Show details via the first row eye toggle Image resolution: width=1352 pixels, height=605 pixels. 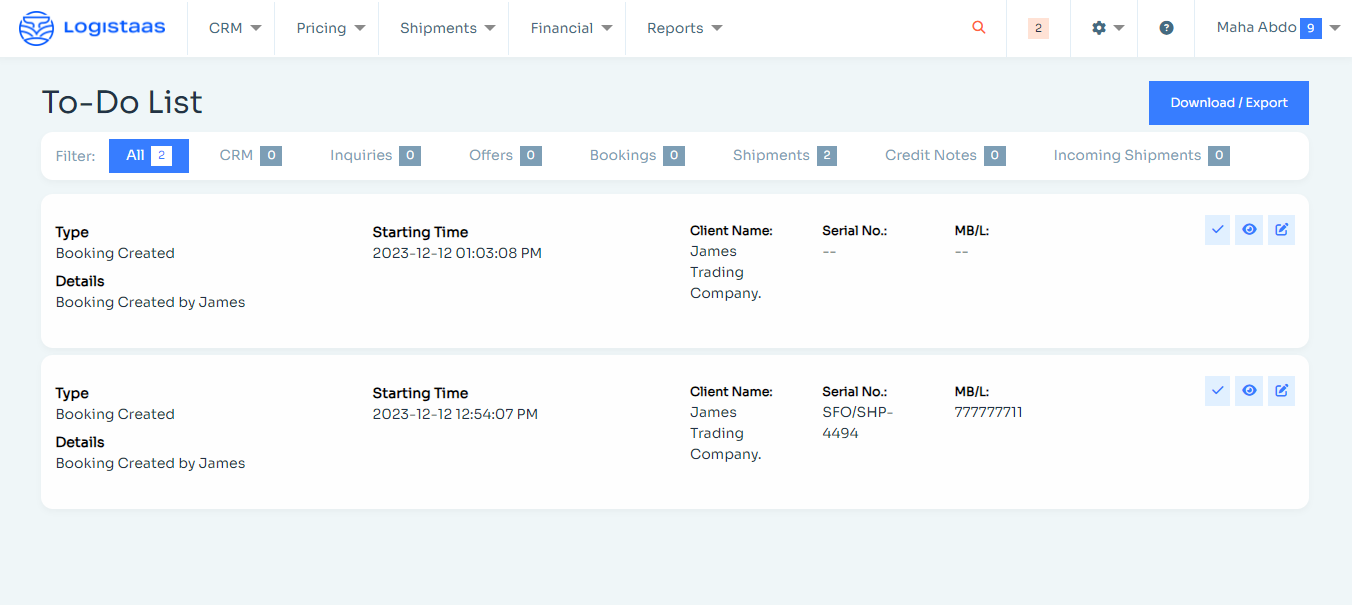click(x=1249, y=229)
